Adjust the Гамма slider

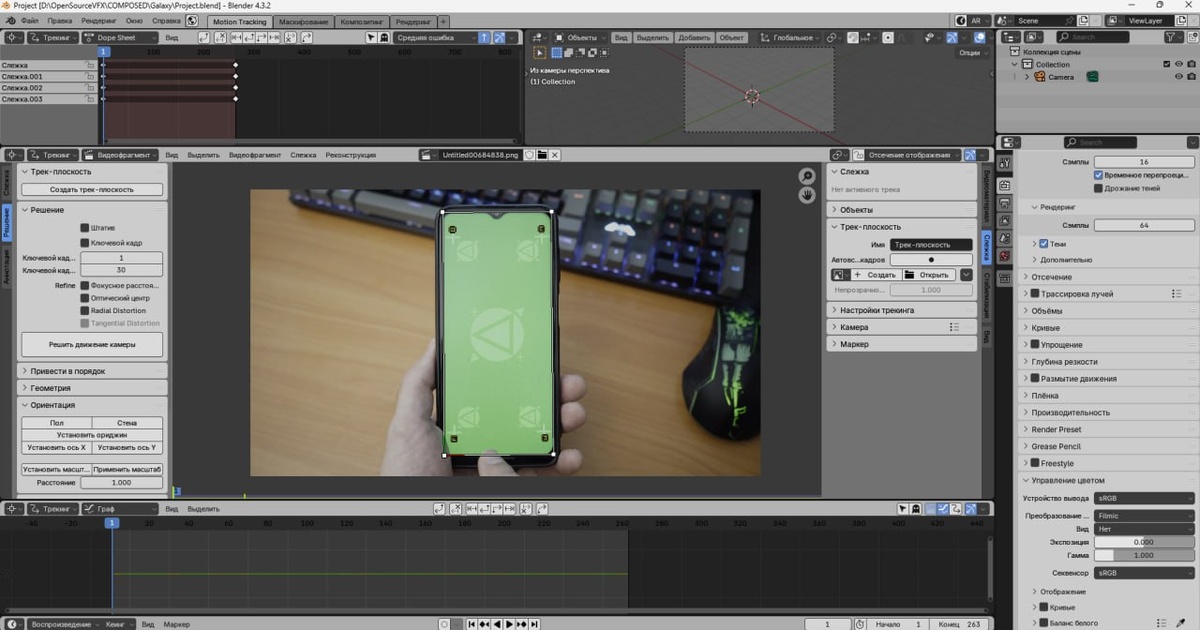pyautogui.click(x=1144, y=554)
